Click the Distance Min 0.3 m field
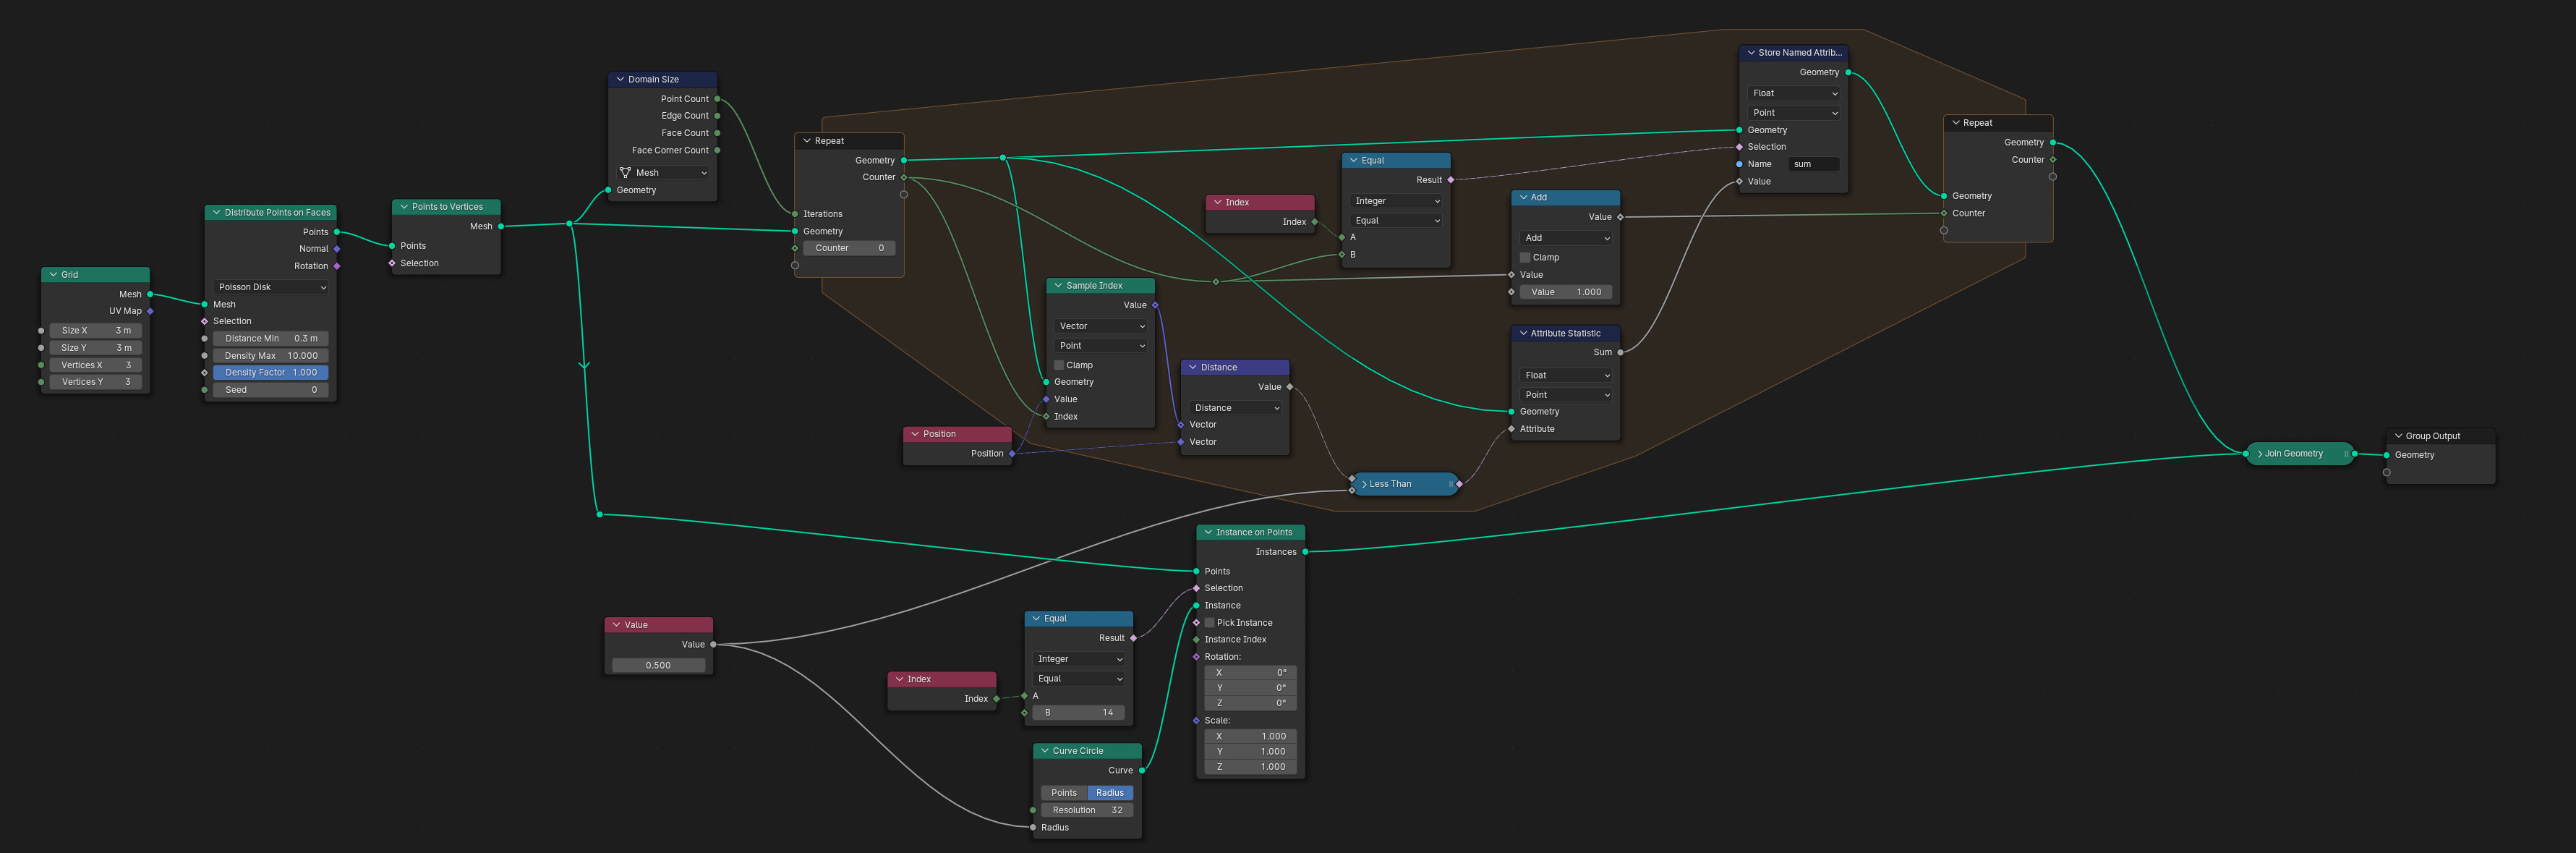 click(x=271, y=339)
